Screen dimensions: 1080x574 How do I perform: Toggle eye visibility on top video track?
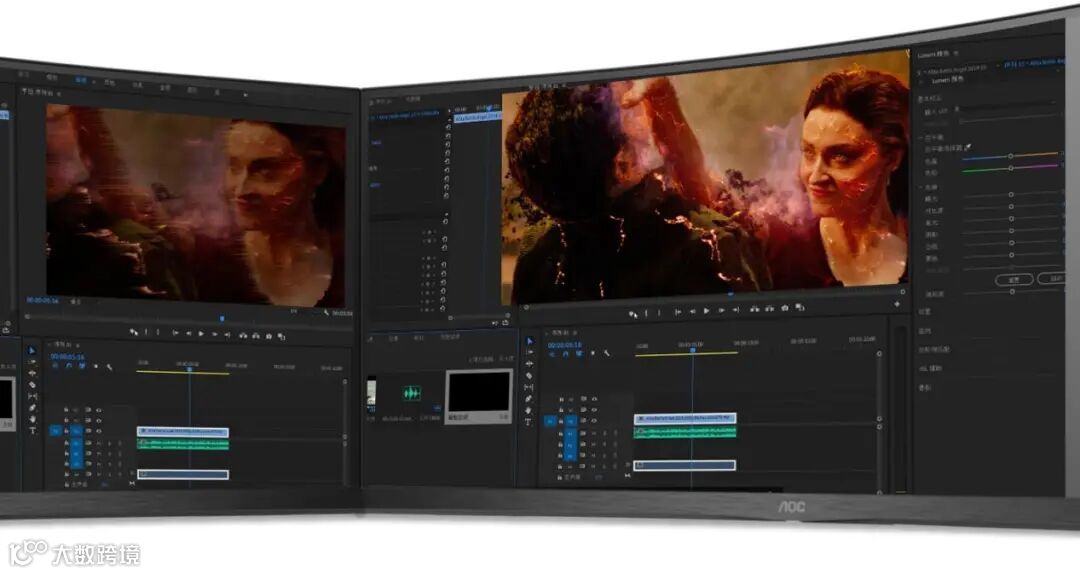pyautogui.click(x=594, y=399)
